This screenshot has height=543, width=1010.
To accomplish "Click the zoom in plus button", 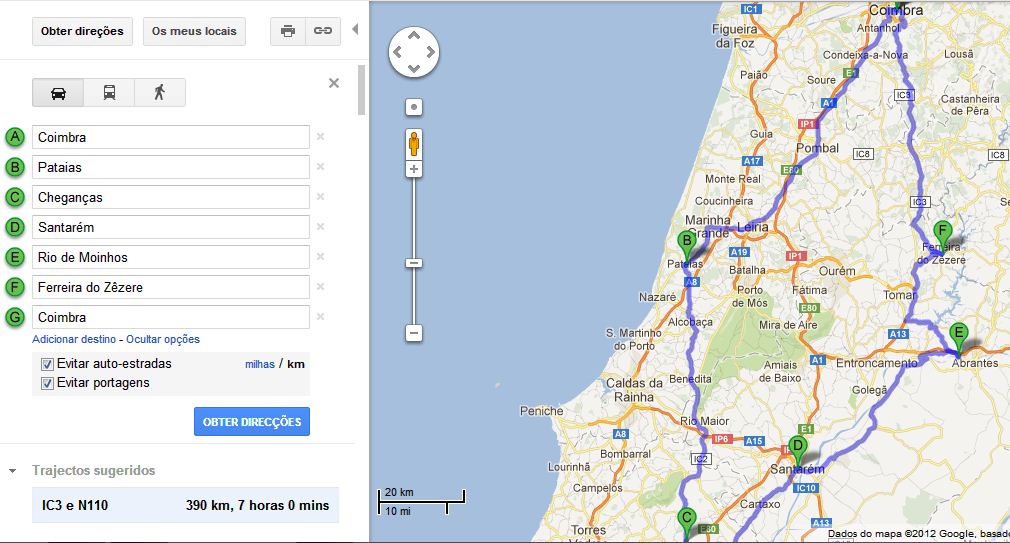I will [x=414, y=169].
